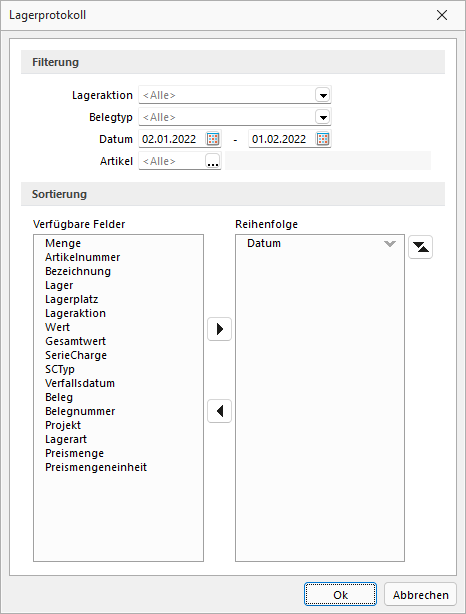The height and width of the screenshot is (614, 466).
Task: Click the Abbrechen button
Action: coord(421,595)
